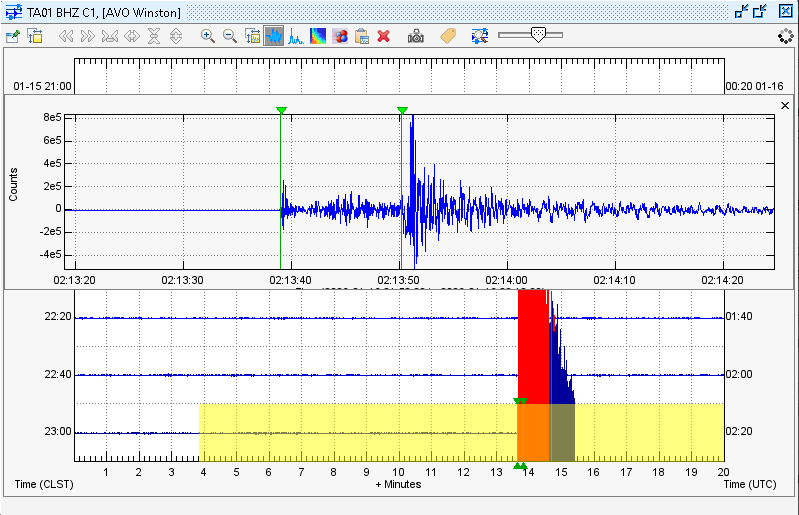The height and width of the screenshot is (515, 799).
Task: Click the '23:00' helicorder row label
Action: [x=58, y=431]
